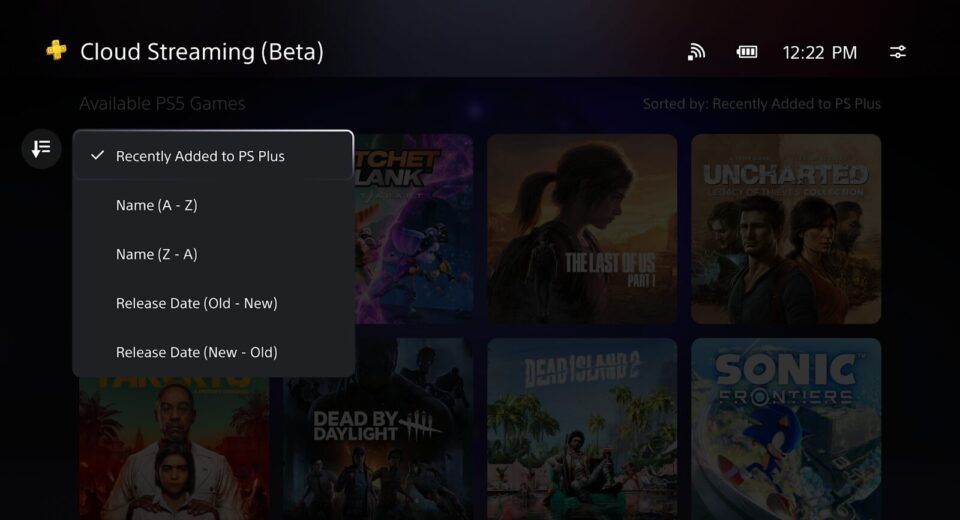Sort by Release Date (Old - New)
Image resolution: width=960 pixels, height=520 pixels.
213,303
